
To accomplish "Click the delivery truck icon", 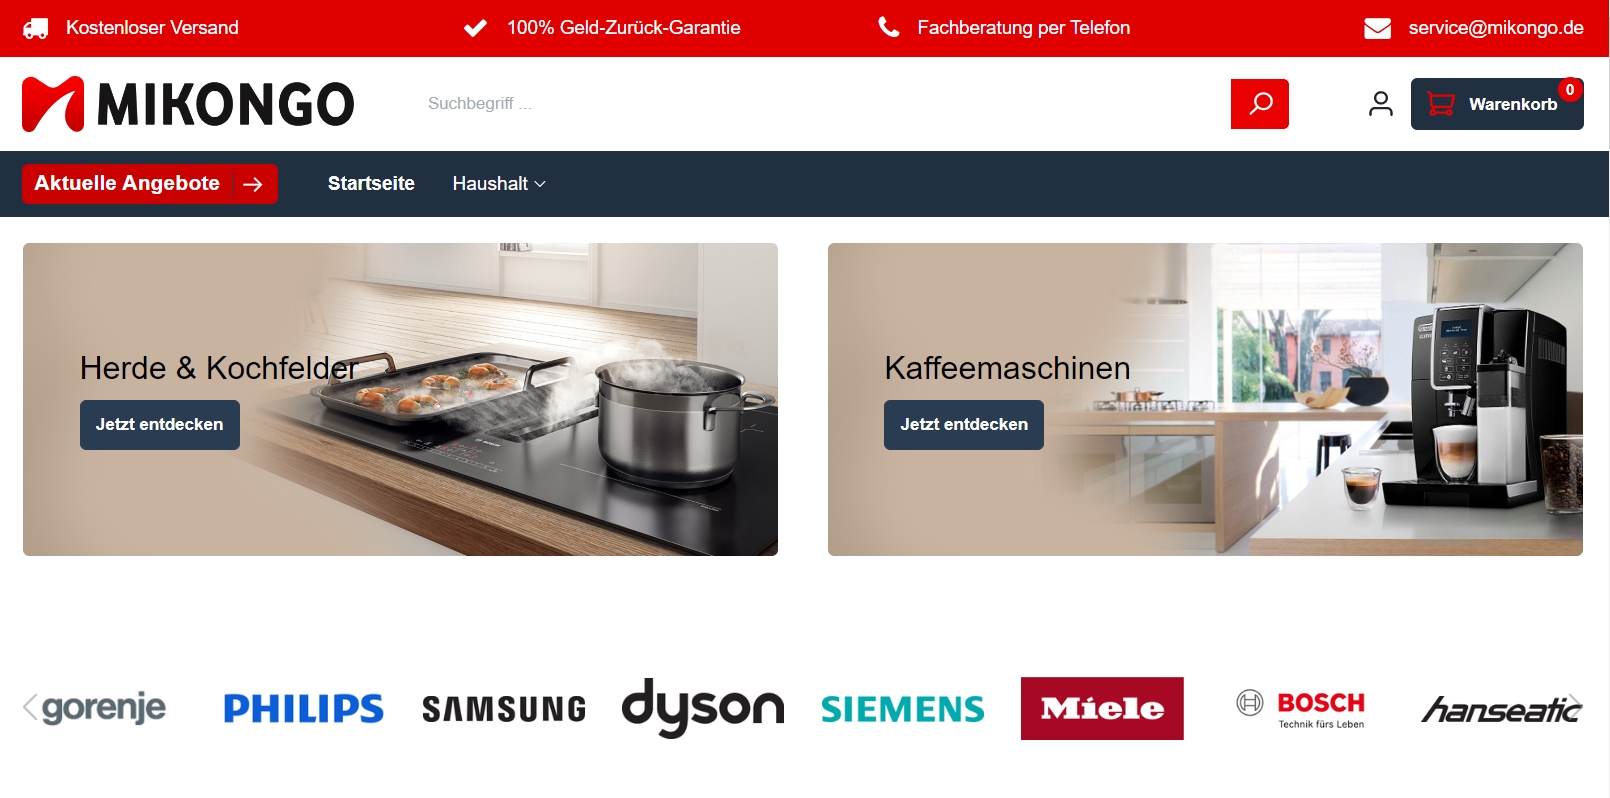I will pyautogui.click(x=36, y=28).
